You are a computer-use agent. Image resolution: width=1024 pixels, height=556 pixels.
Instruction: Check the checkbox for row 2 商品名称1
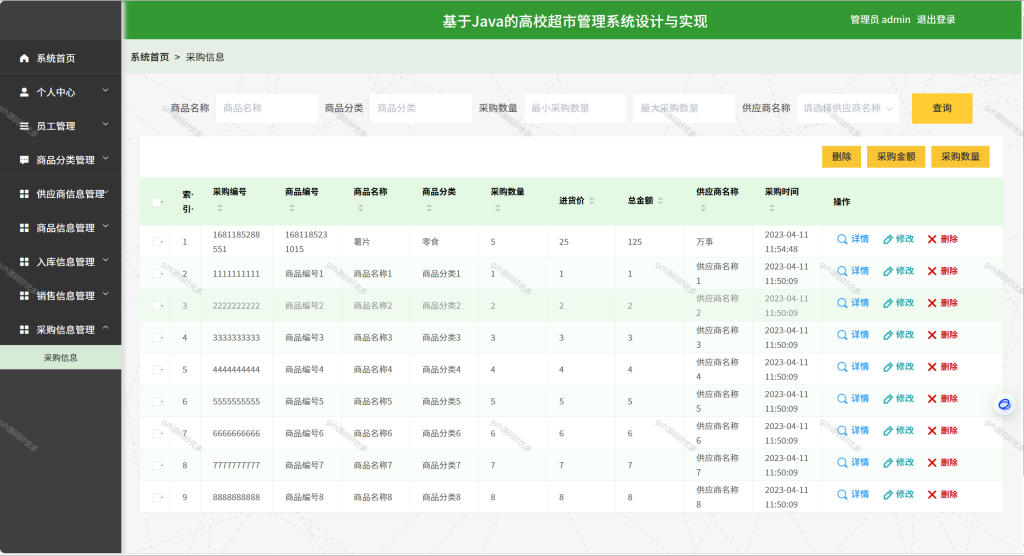[x=157, y=274]
